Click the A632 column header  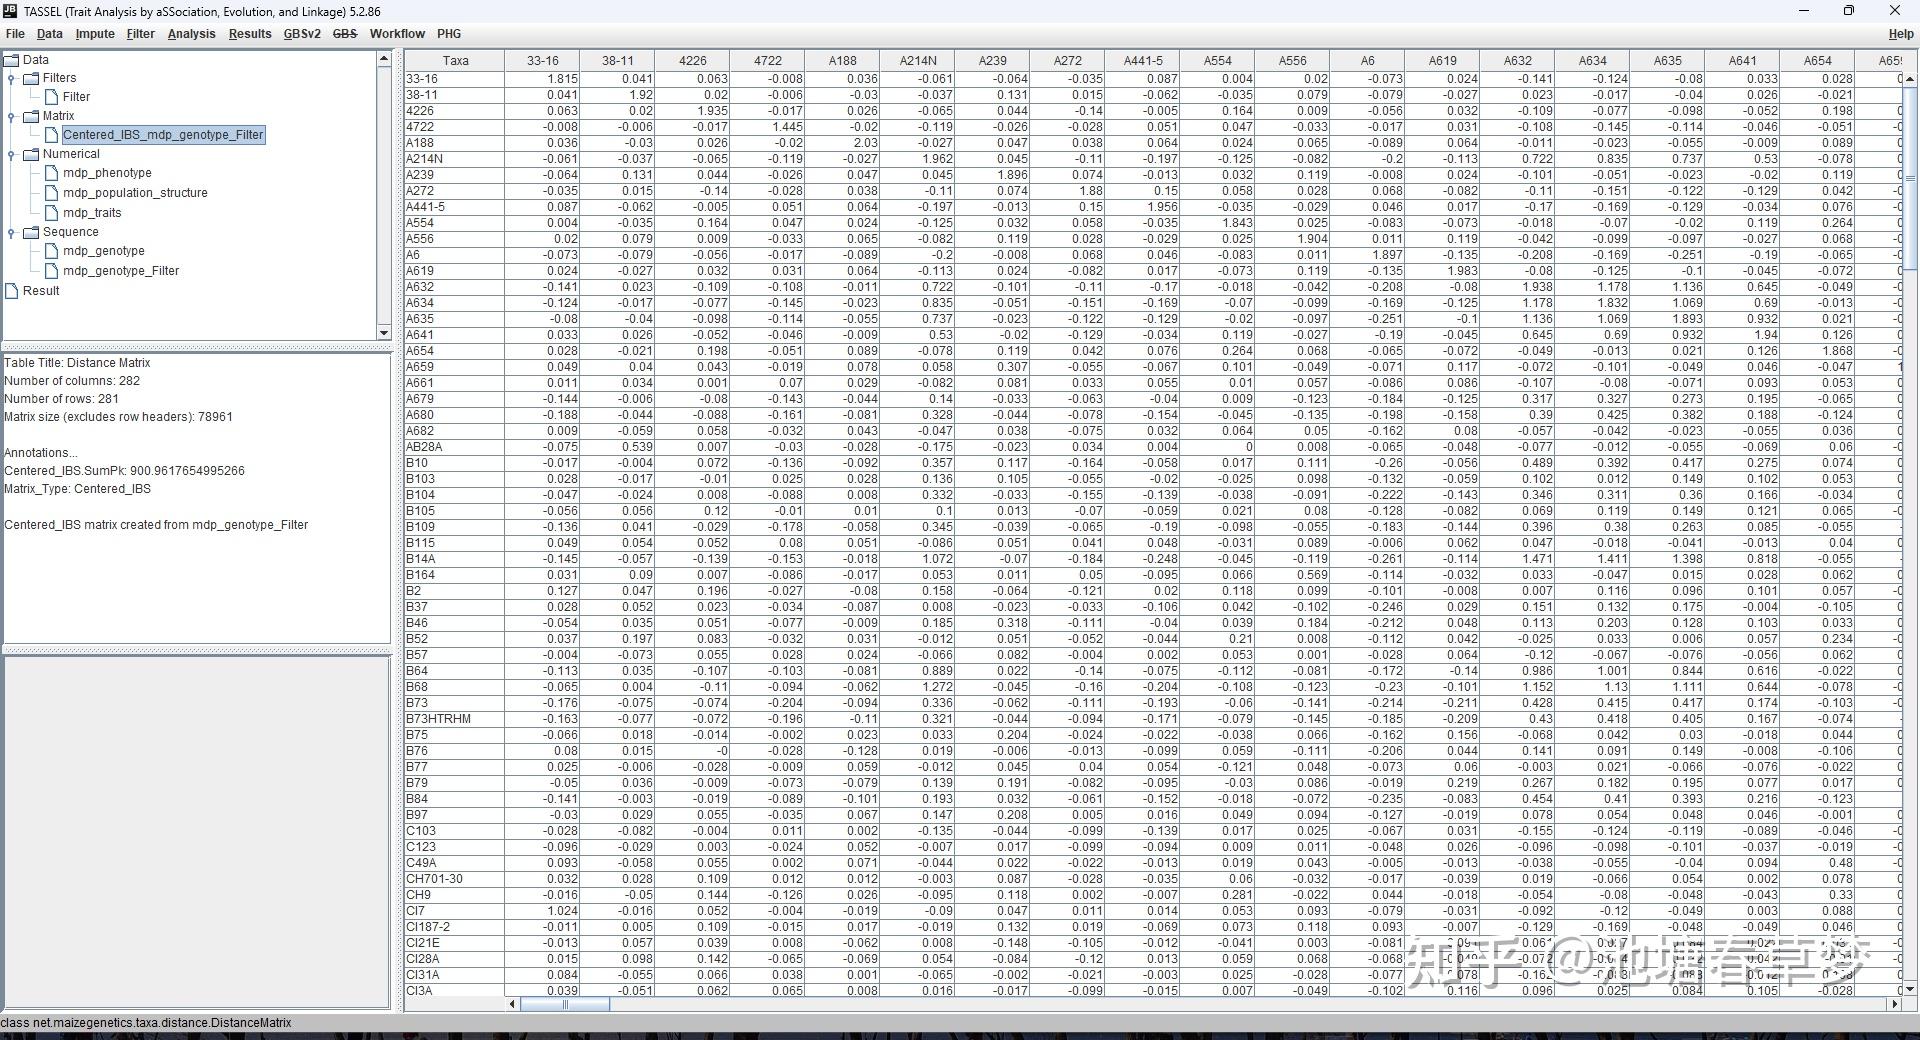pos(1518,61)
